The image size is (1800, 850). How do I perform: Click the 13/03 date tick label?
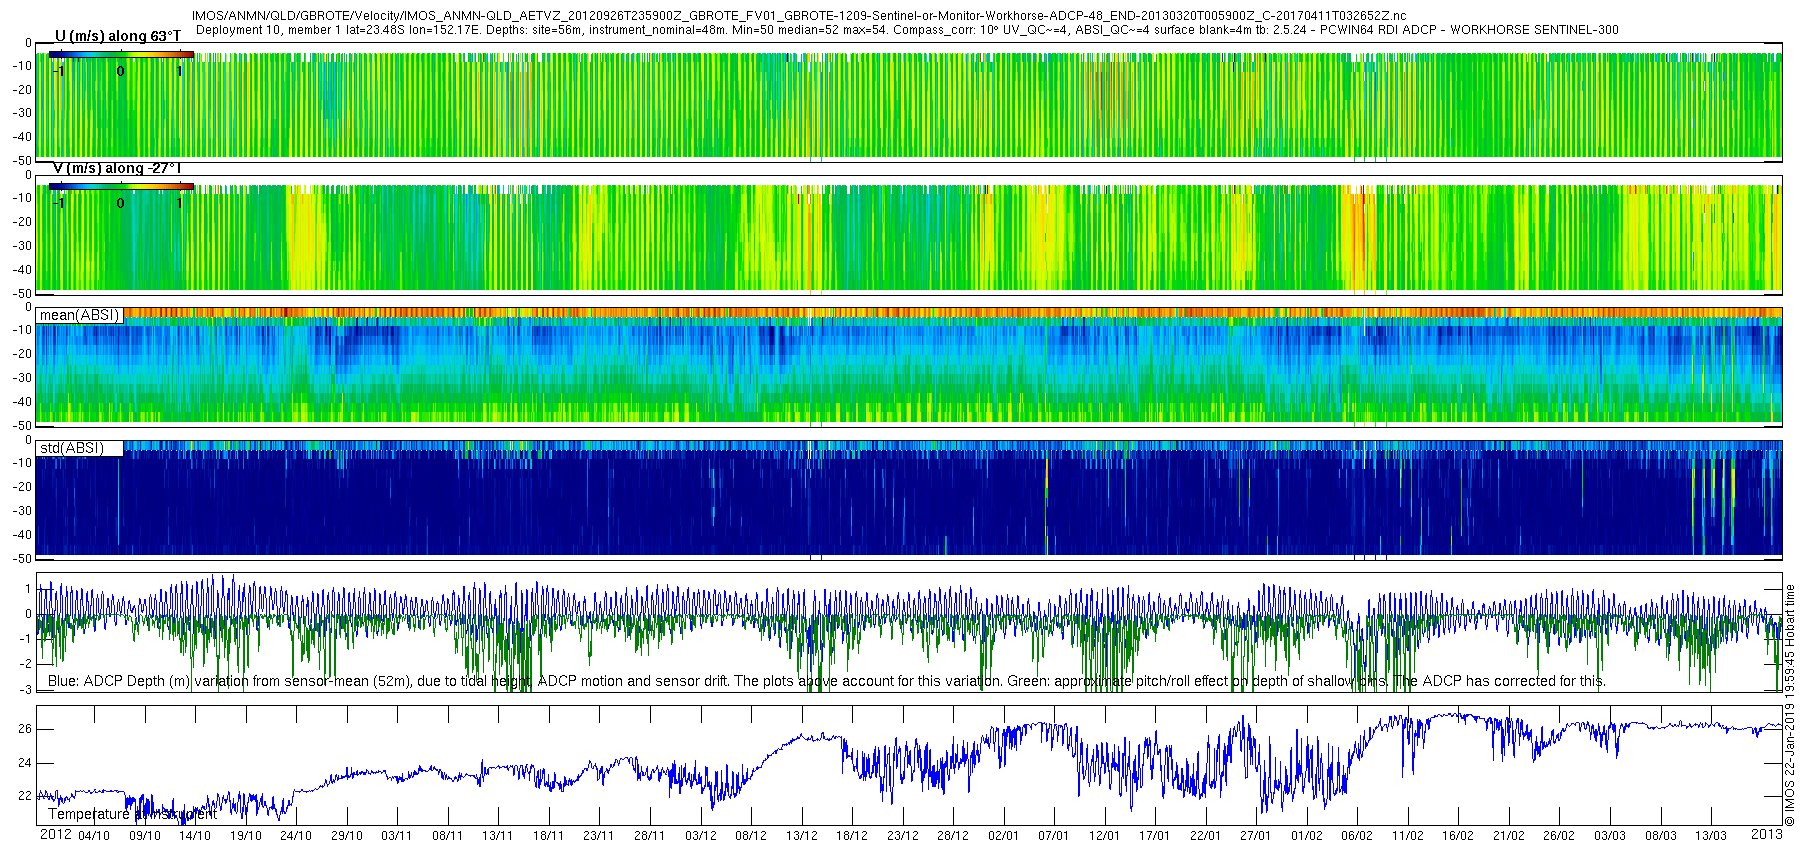(1711, 836)
